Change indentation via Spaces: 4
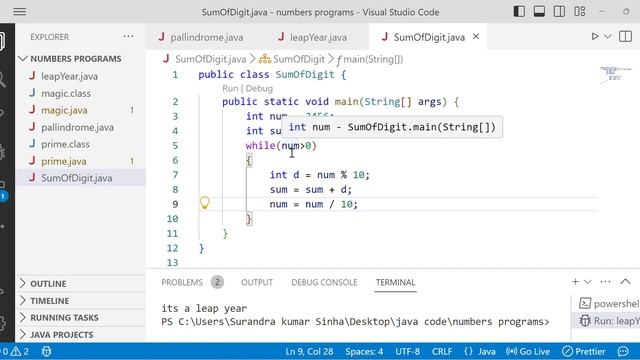 364,351
